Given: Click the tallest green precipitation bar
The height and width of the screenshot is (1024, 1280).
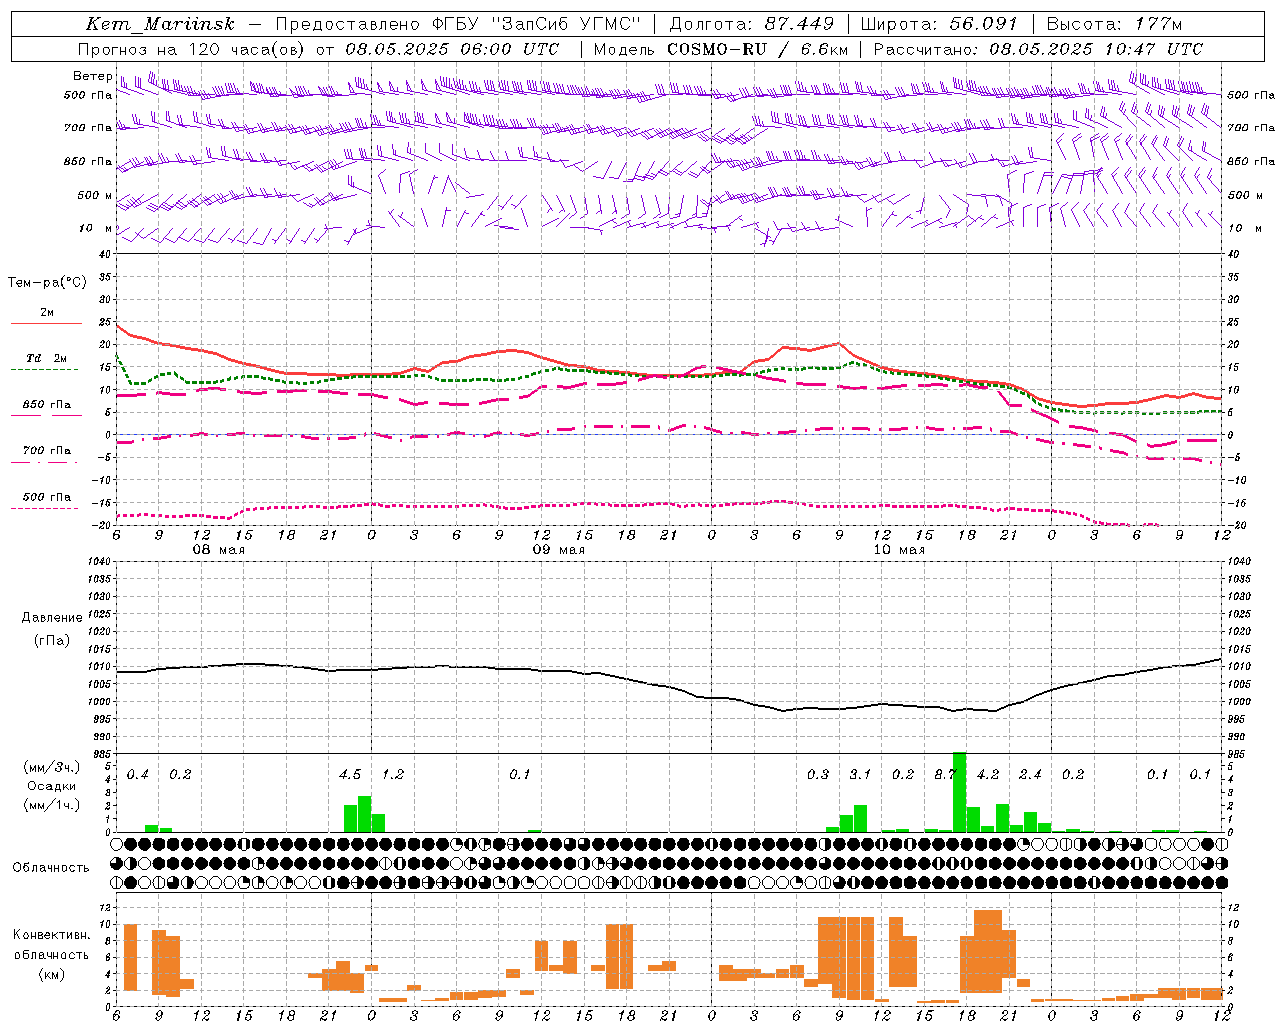Looking at the screenshot, I should pyautogui.click(x=960, y=792).
